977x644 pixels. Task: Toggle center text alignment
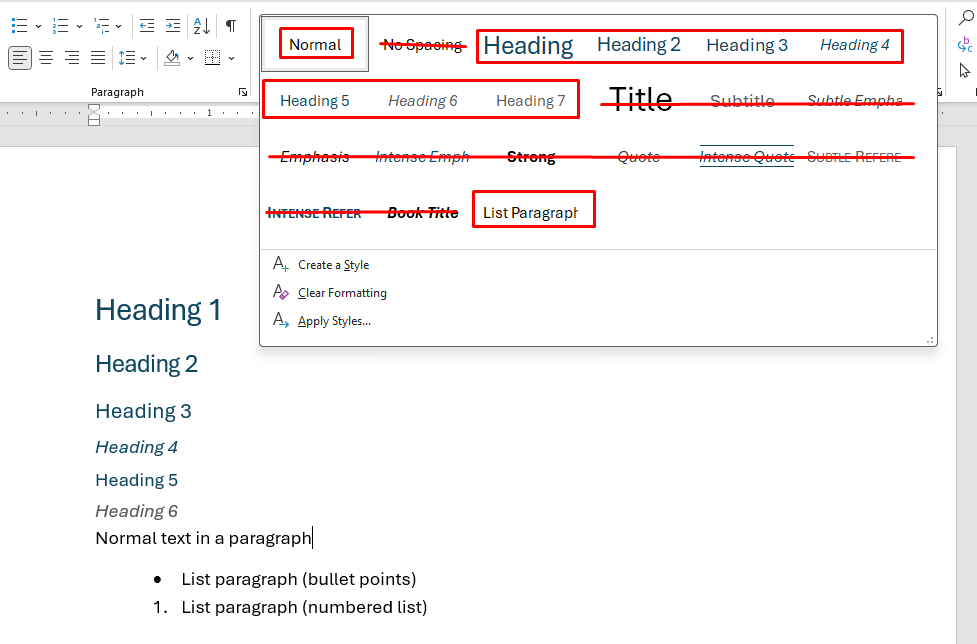[x=46, y=58]
